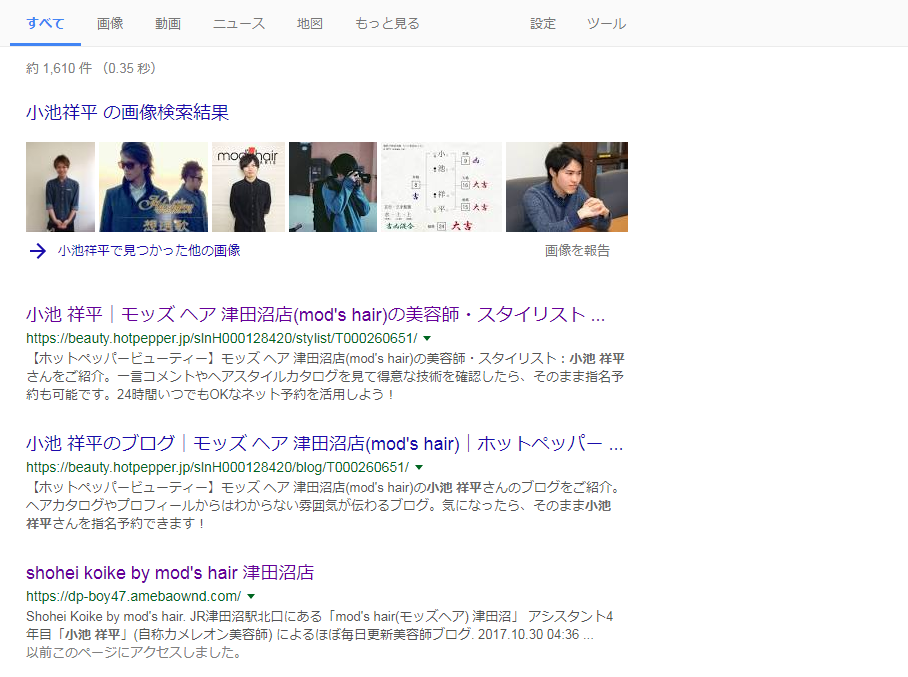Open 小池祥平 の画像検索結果 heading link
Viewport: 908px width, 677px height.
pyautogui.click(x=127, y=112)
